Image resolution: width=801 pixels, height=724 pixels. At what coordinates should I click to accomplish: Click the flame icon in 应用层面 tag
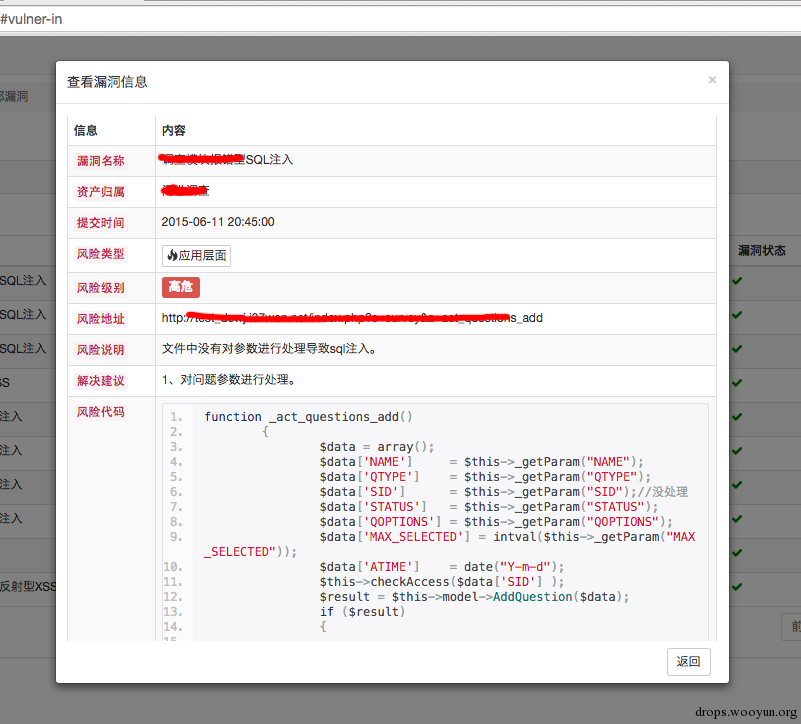(x=173, y=255)
